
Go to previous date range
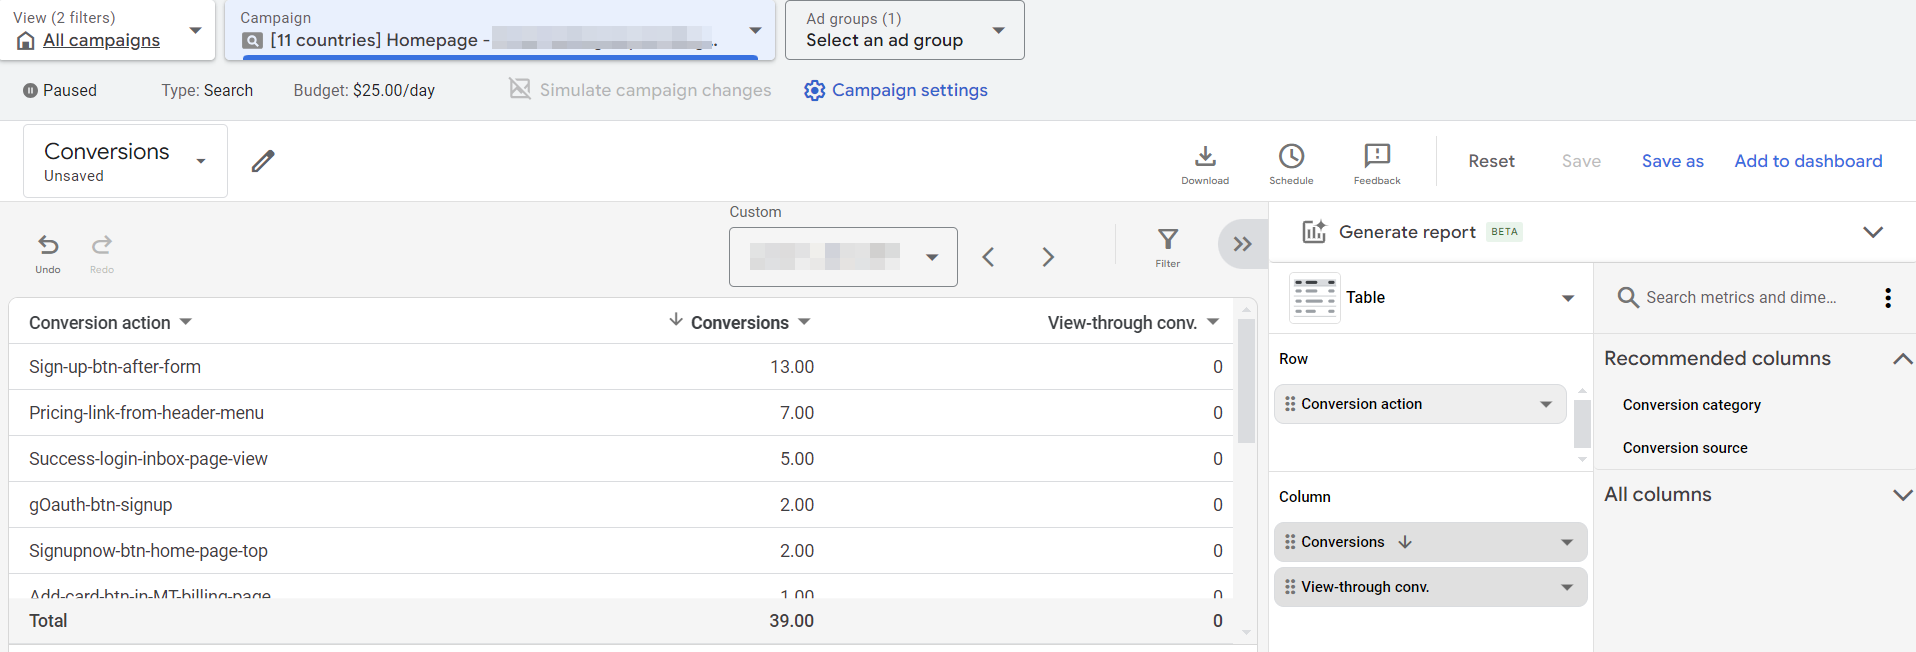(988, 257)
